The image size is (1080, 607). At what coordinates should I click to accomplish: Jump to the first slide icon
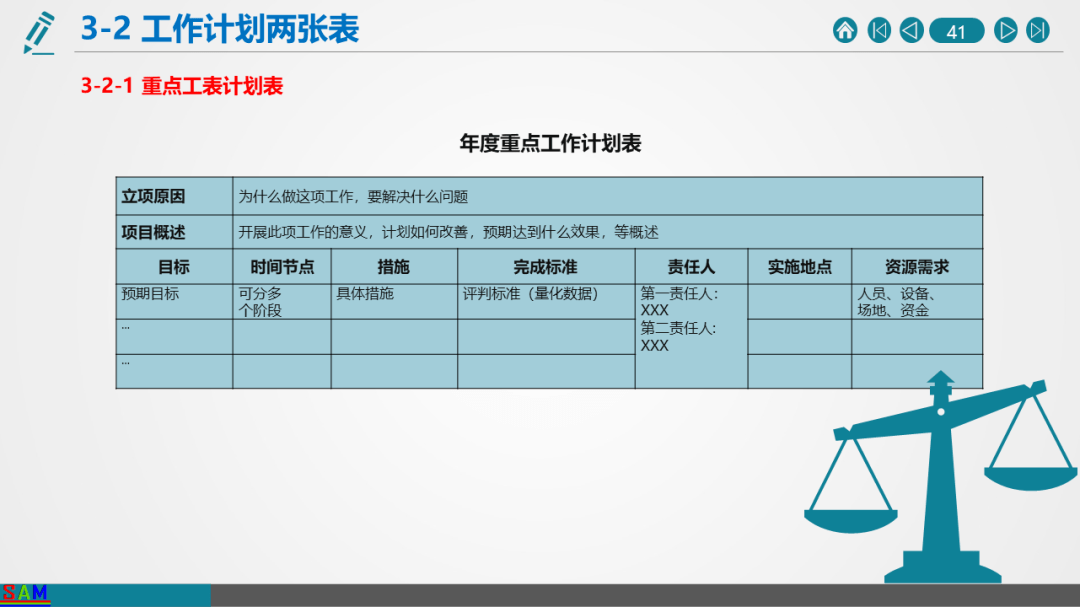(x=879, y=30)
